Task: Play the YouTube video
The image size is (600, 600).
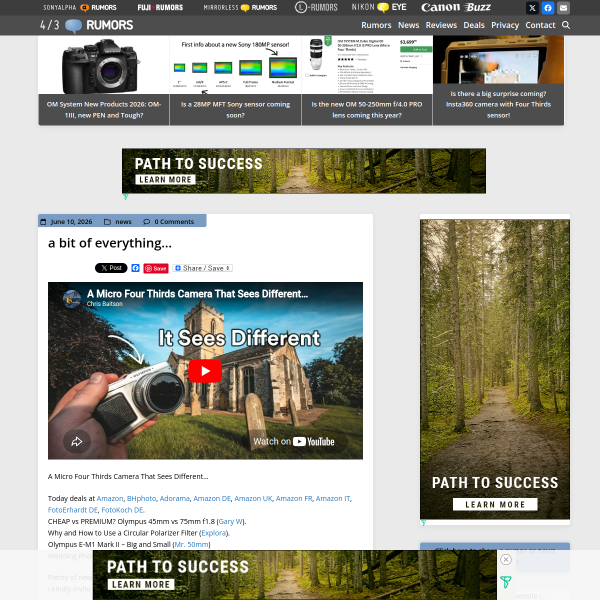Action: click(205, 371)
